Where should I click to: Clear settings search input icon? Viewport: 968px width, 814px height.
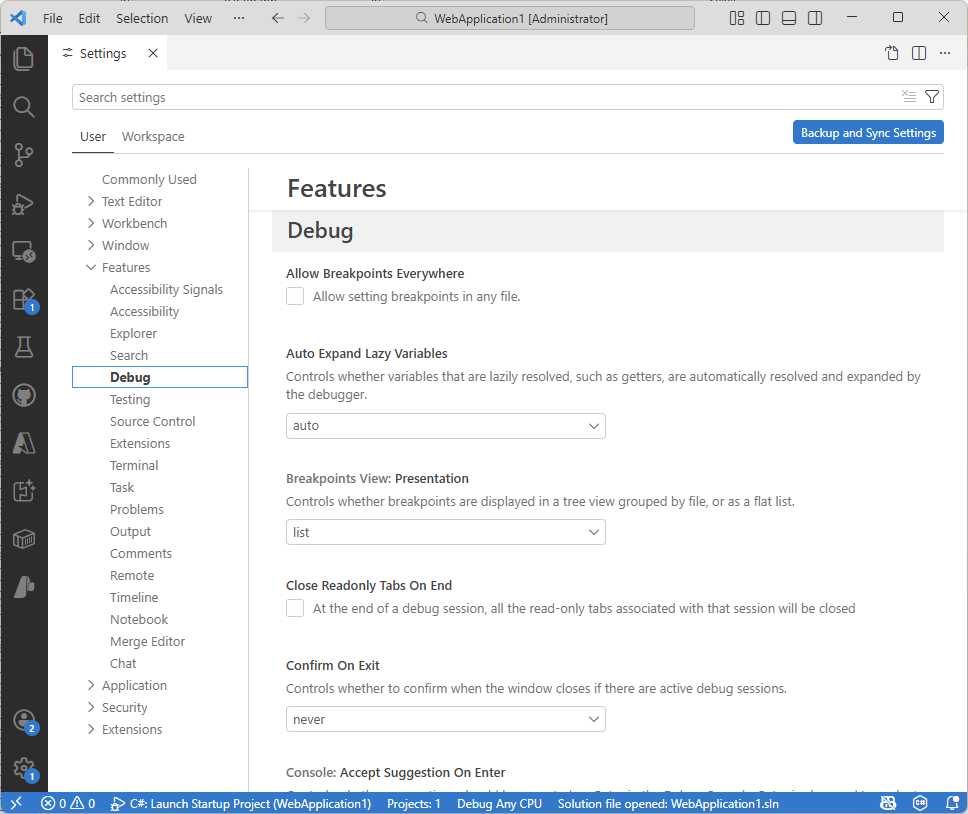(x=909, y=96)
